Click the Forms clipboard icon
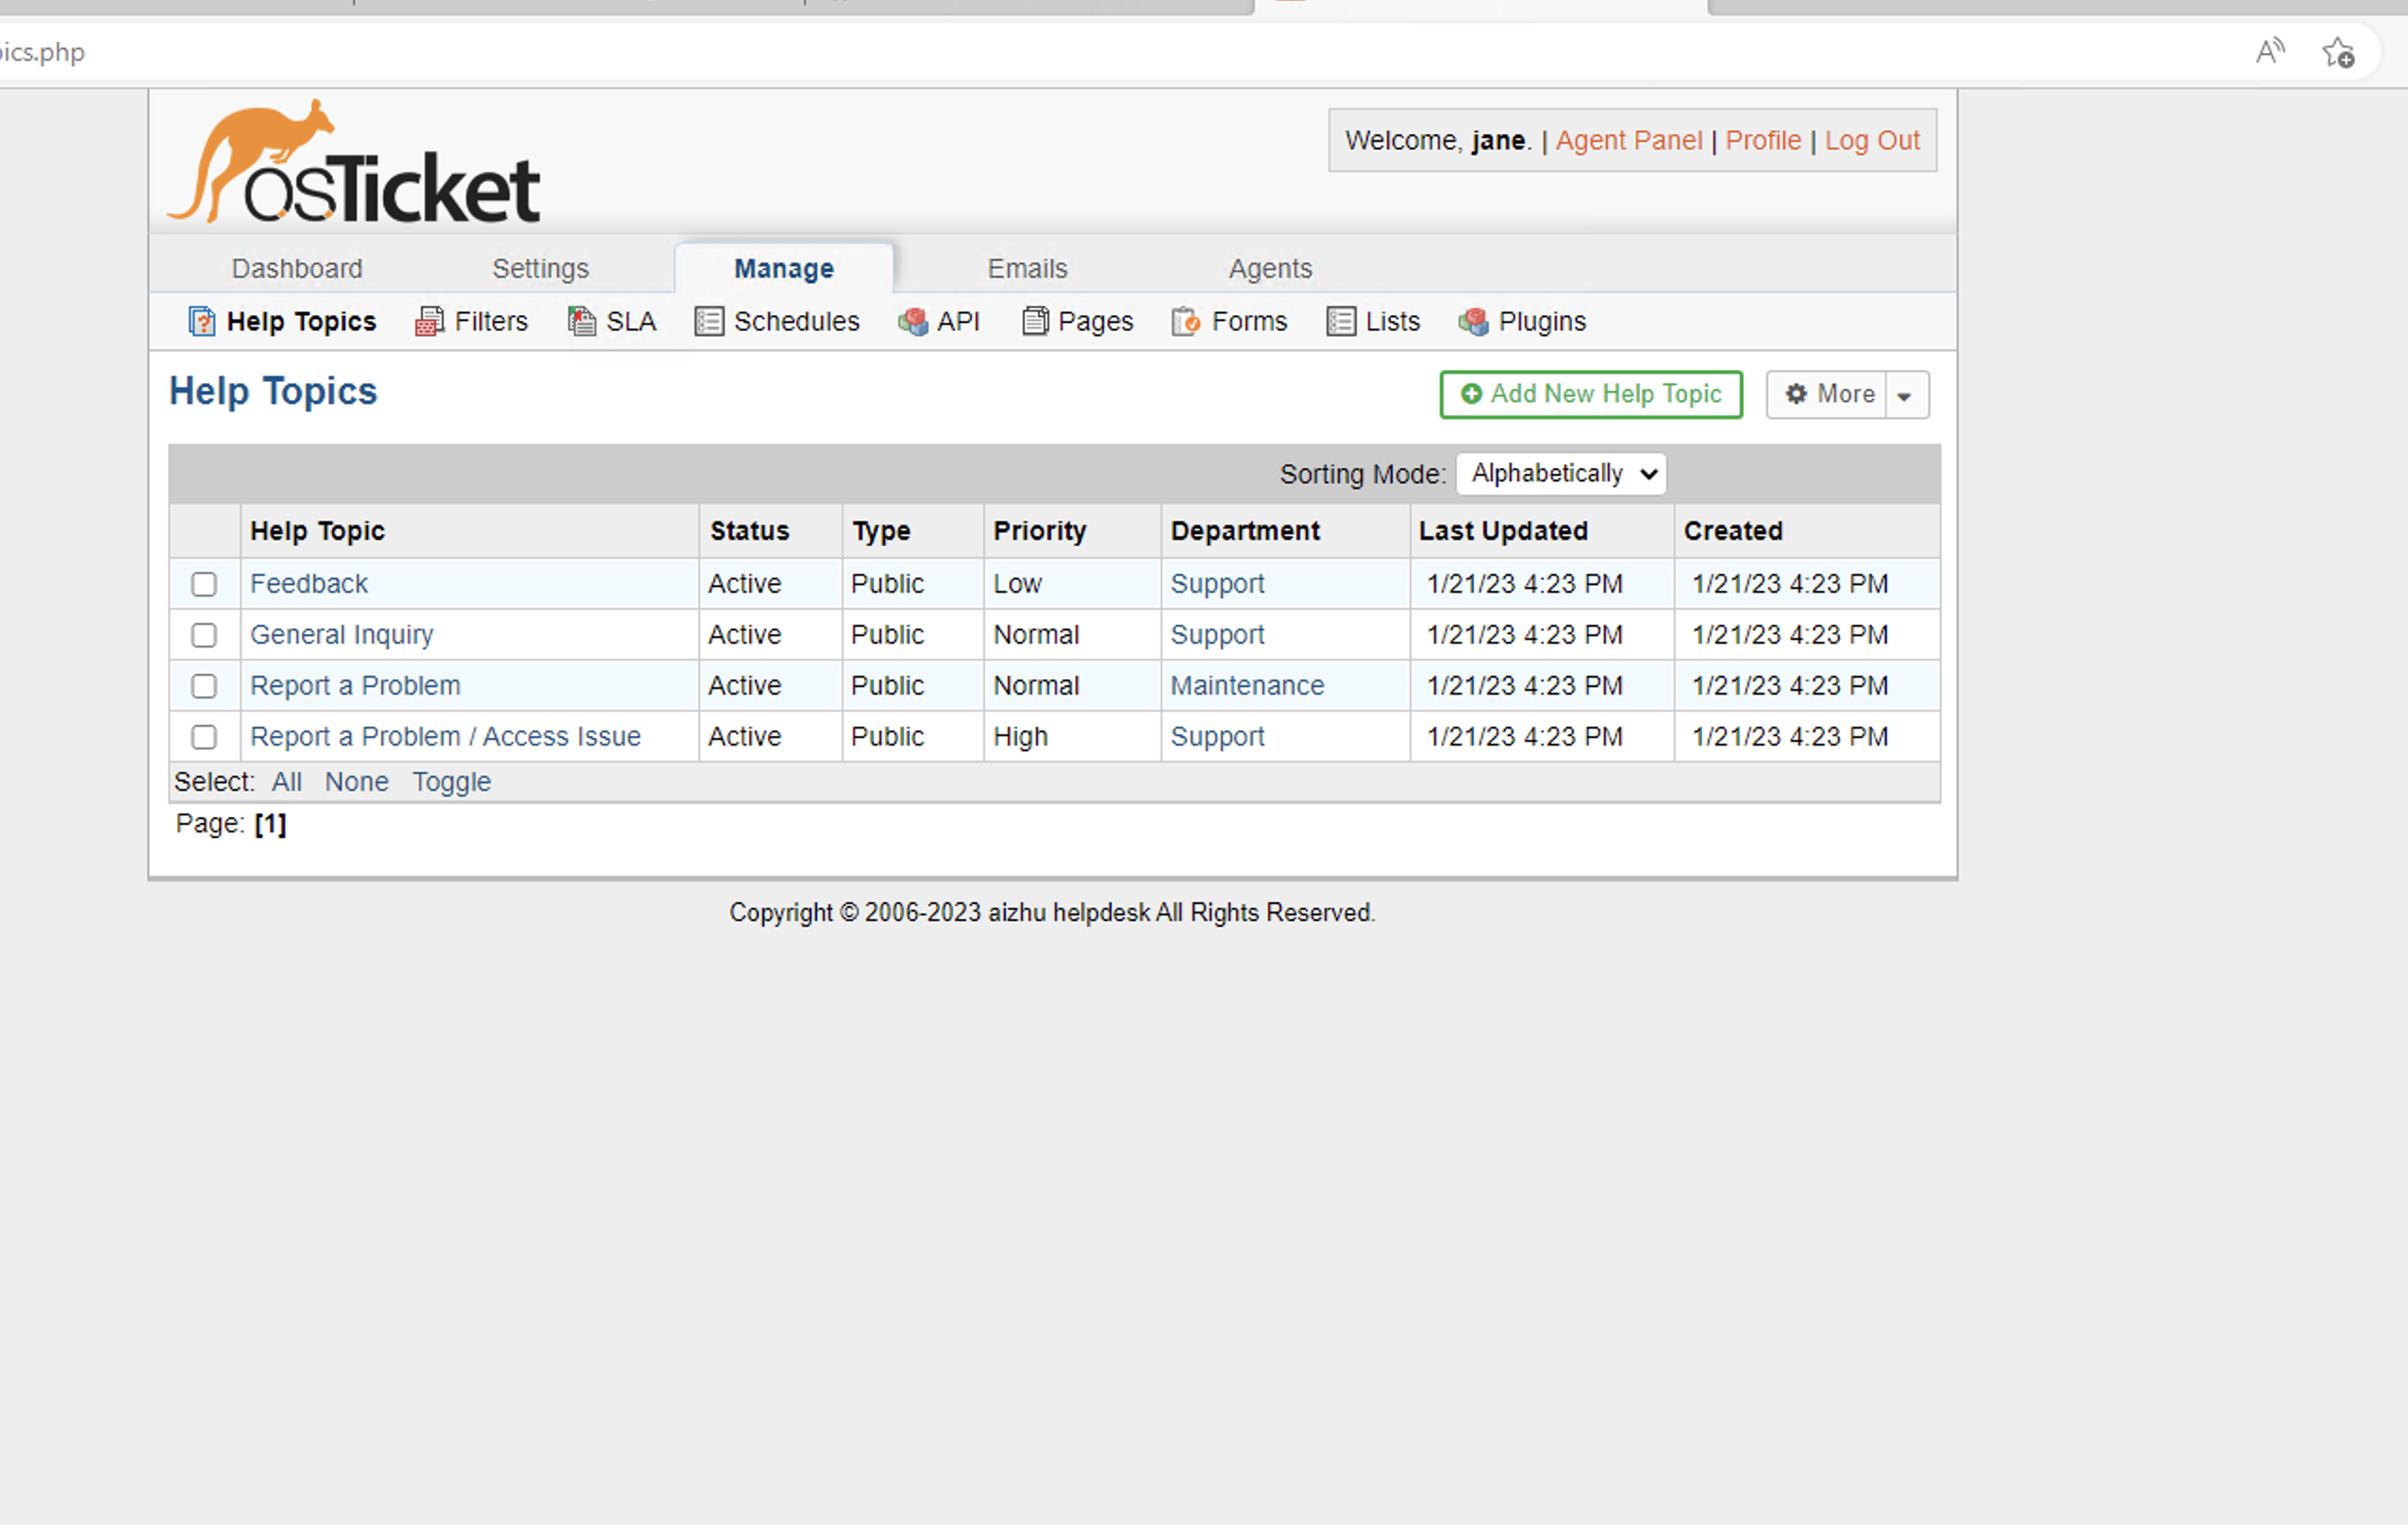The width and height of the screenshot is (2408, 1525). click(x=1185, y=322)
